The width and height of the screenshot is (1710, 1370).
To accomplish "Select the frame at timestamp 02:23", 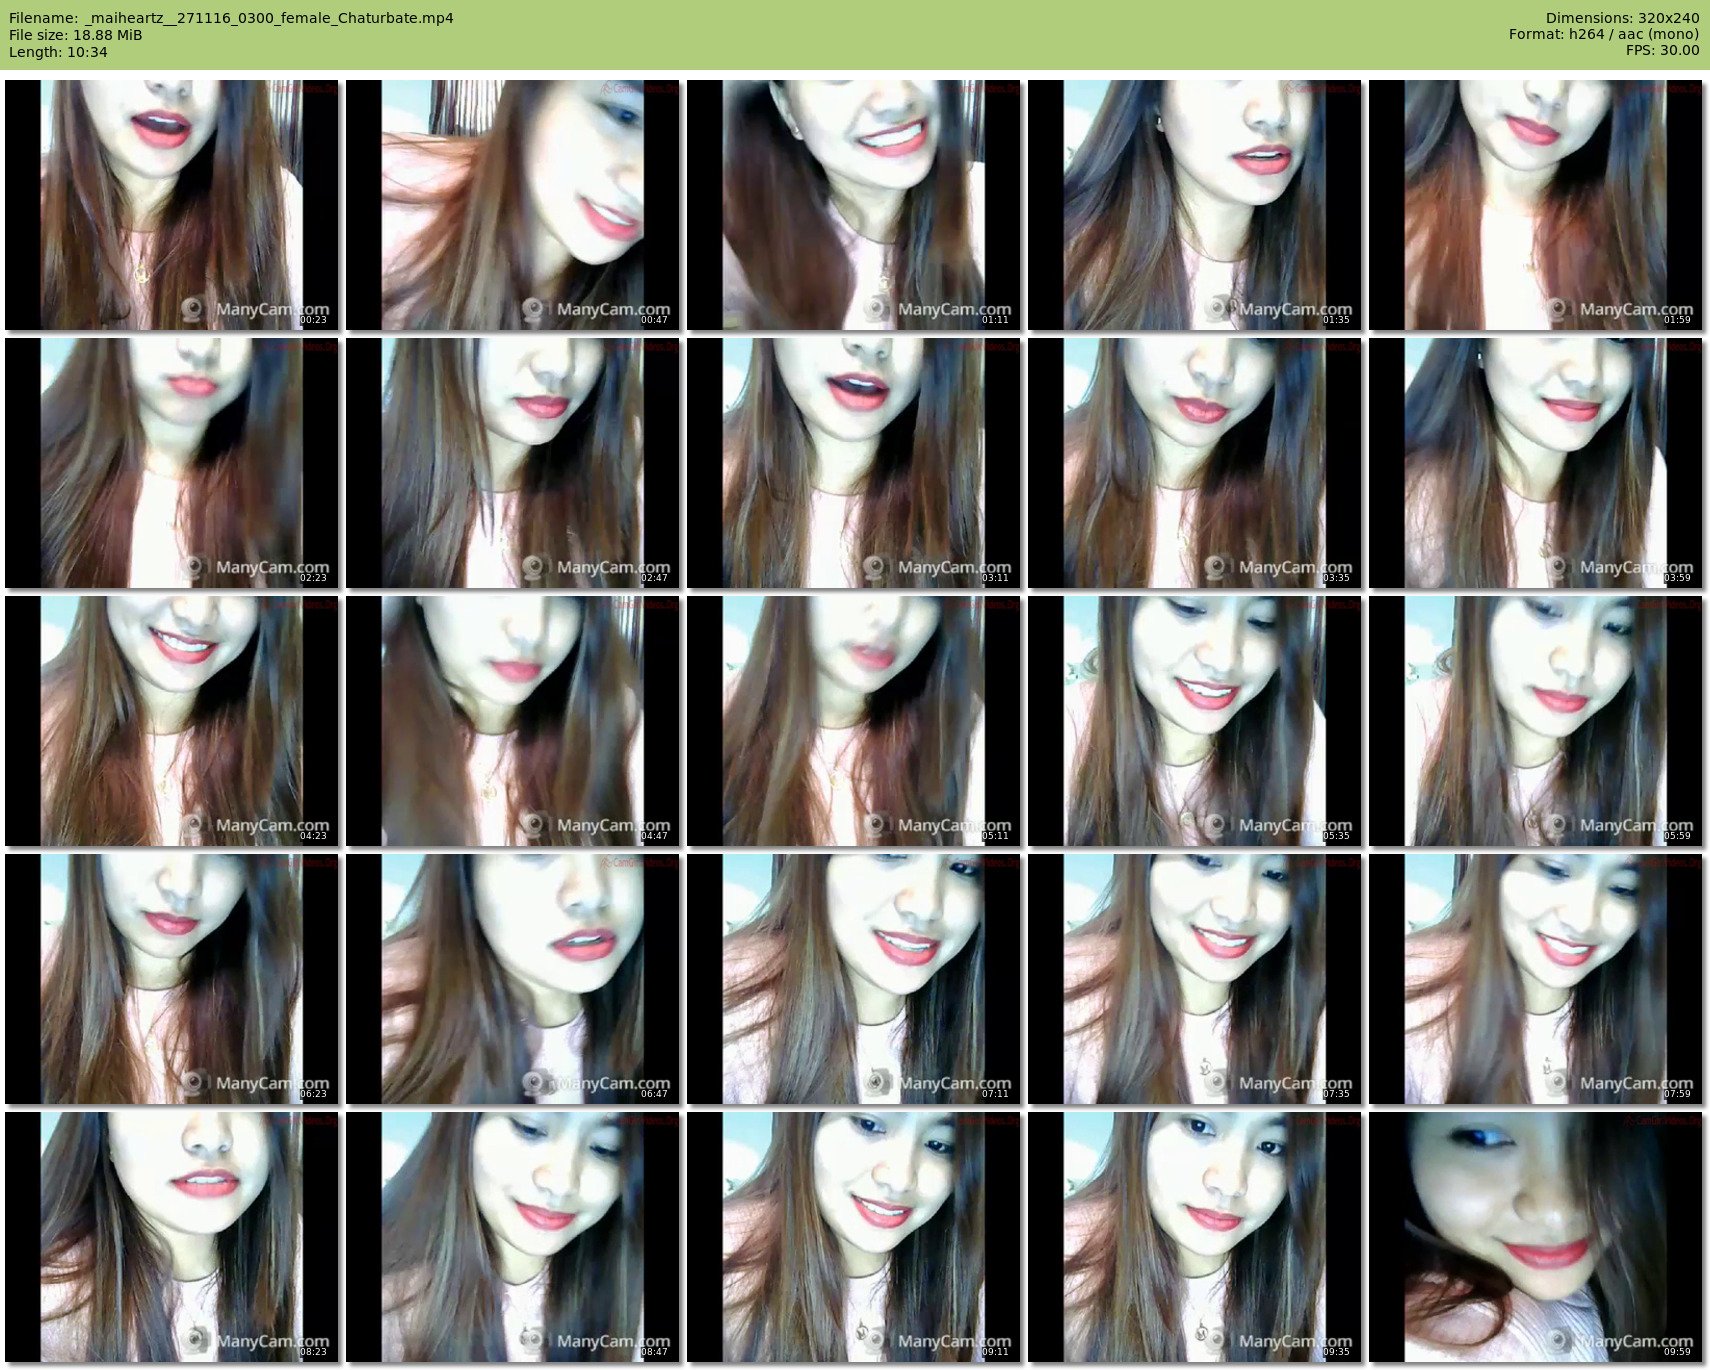I will pyautogui.click(x=172, y=463).
